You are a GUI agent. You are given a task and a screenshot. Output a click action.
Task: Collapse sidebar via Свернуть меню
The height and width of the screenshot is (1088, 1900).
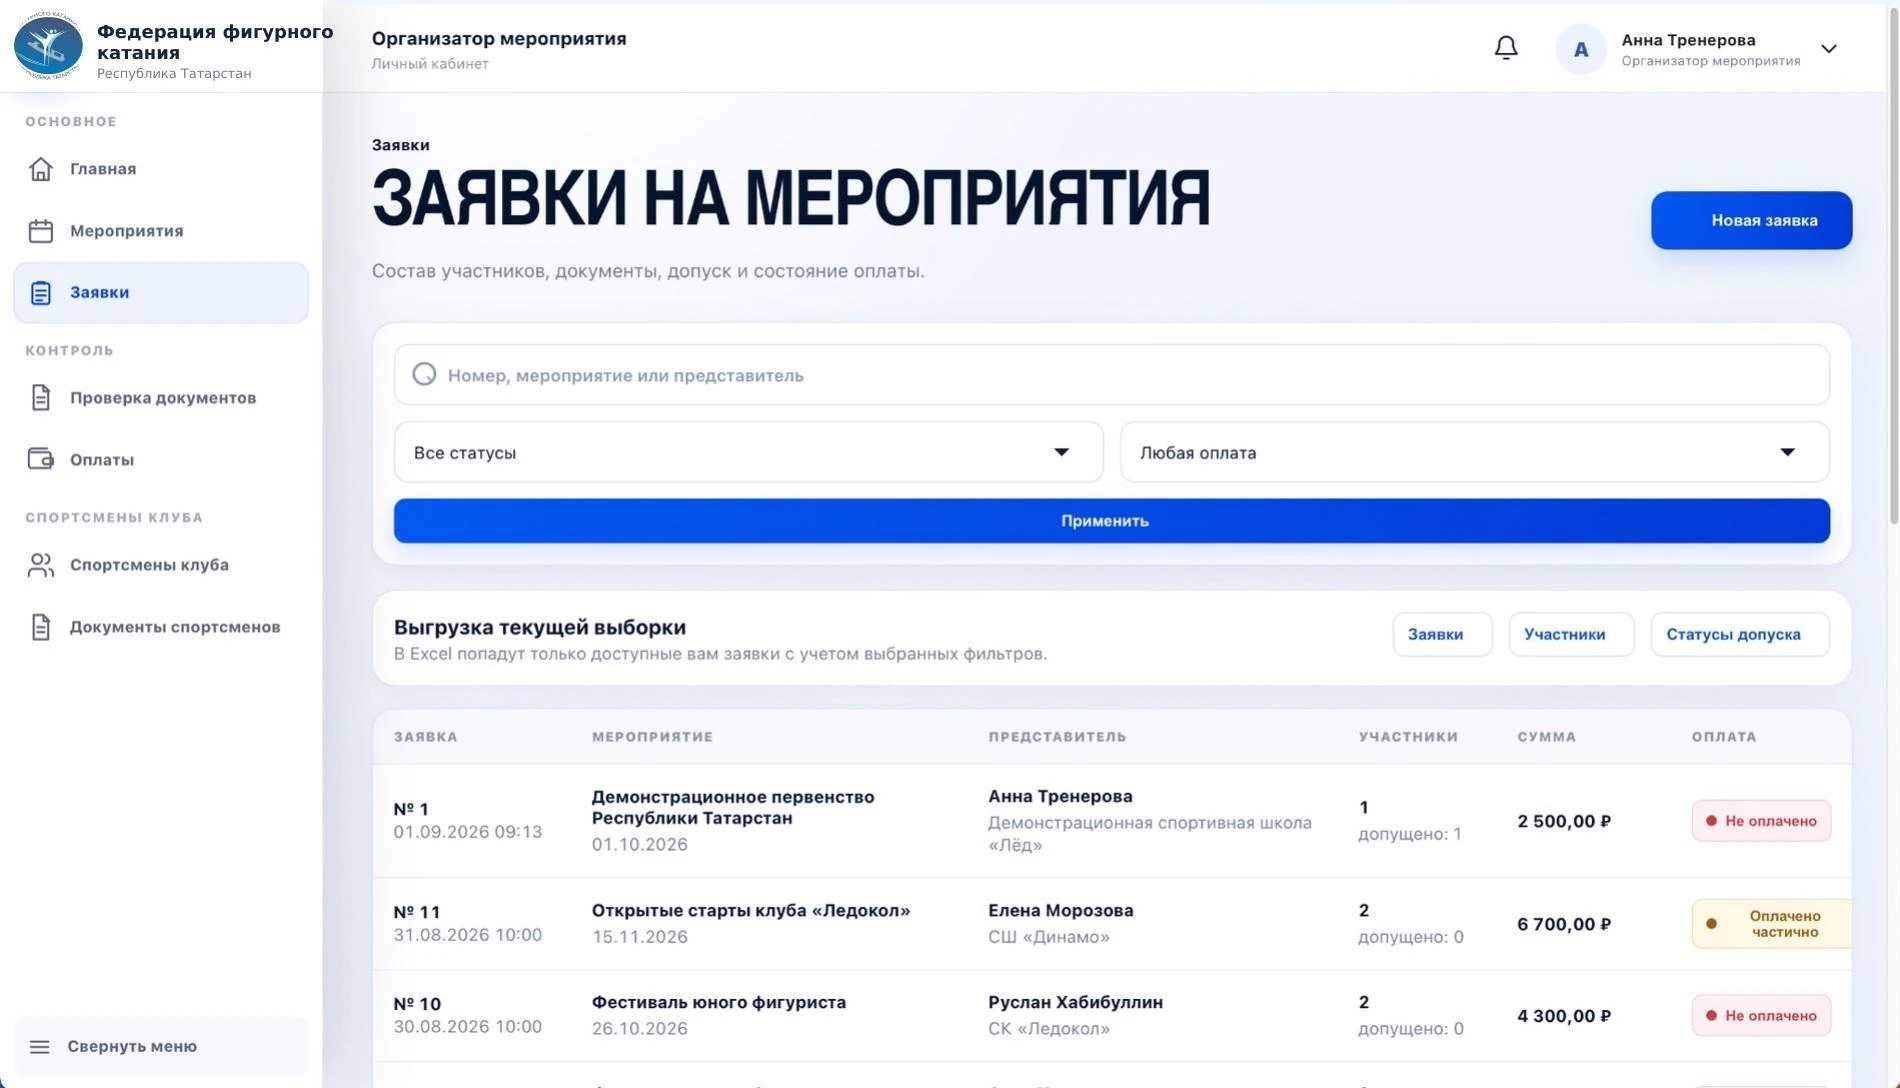tap(161, 1047)
